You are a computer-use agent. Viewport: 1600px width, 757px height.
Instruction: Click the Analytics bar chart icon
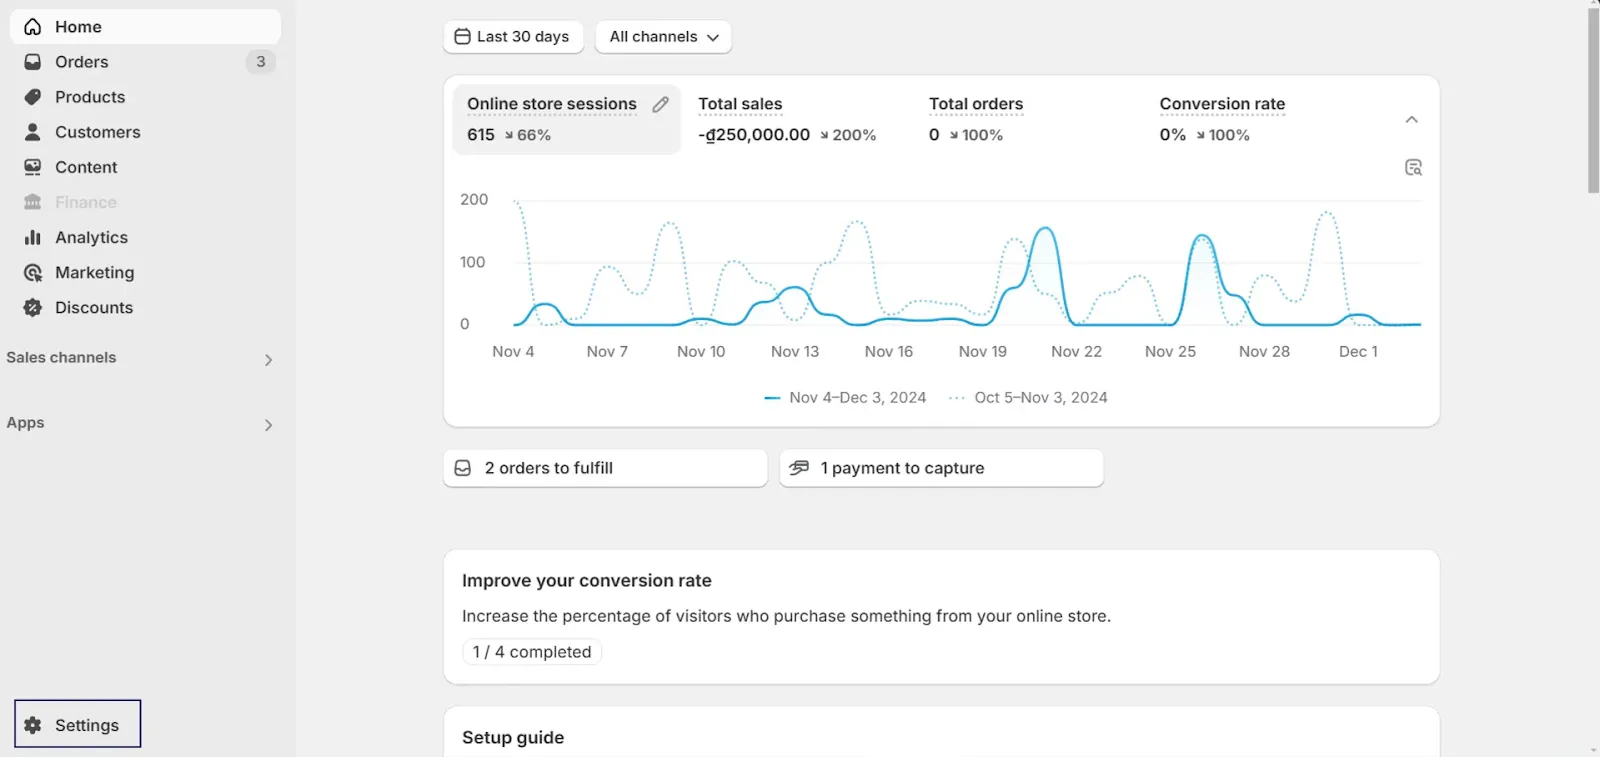tap(33, 237)
